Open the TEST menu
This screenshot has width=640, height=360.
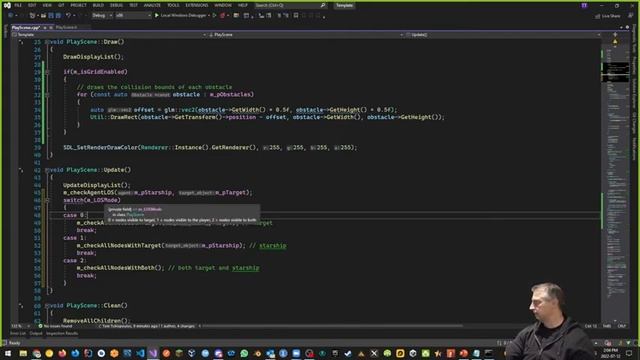[133, 5]
